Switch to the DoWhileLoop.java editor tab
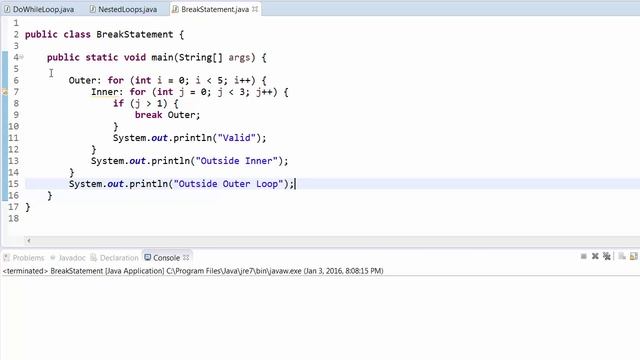Screen dimensions: 640x360 tap(39, 9)
